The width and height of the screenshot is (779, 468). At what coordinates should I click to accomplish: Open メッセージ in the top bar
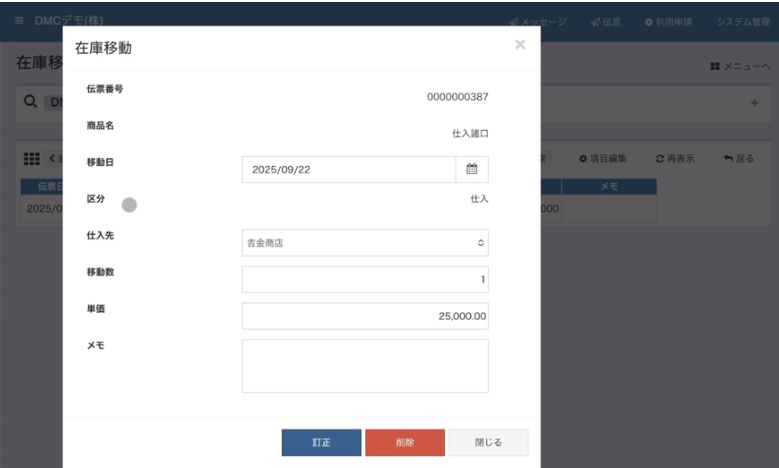tap(537, 21)
